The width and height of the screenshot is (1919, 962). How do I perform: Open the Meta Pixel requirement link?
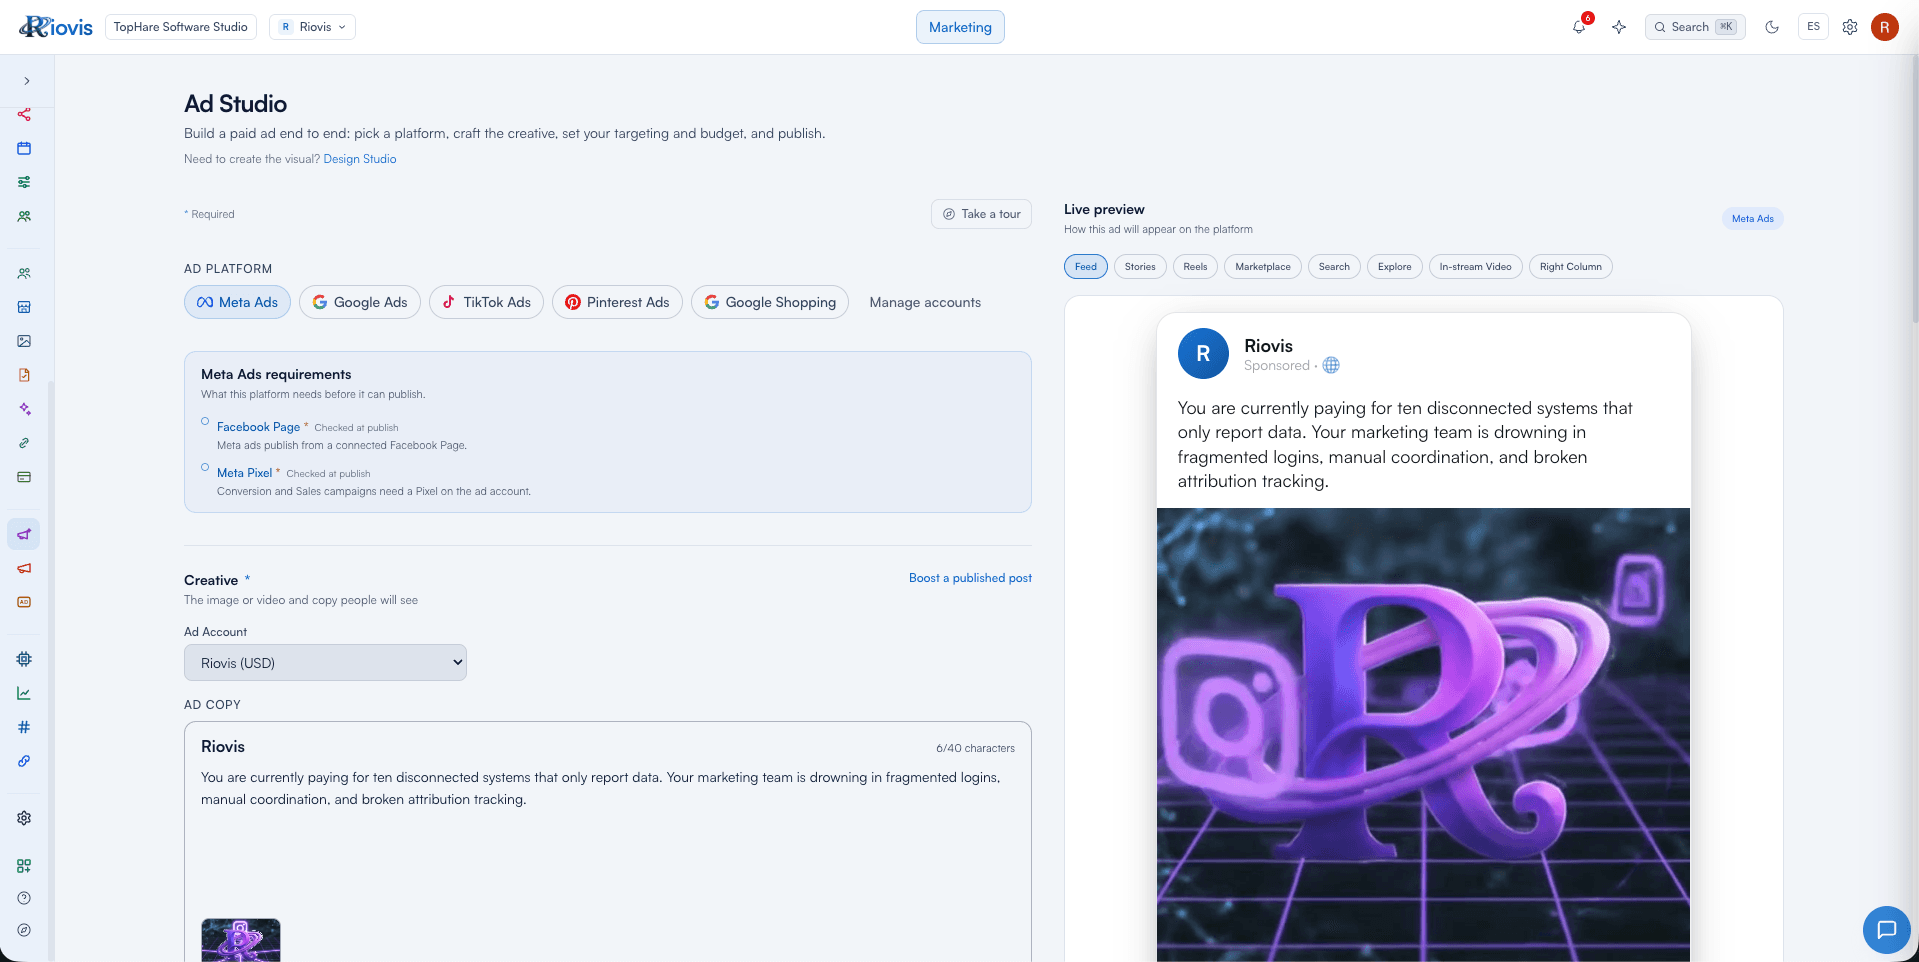click(244, 473)
